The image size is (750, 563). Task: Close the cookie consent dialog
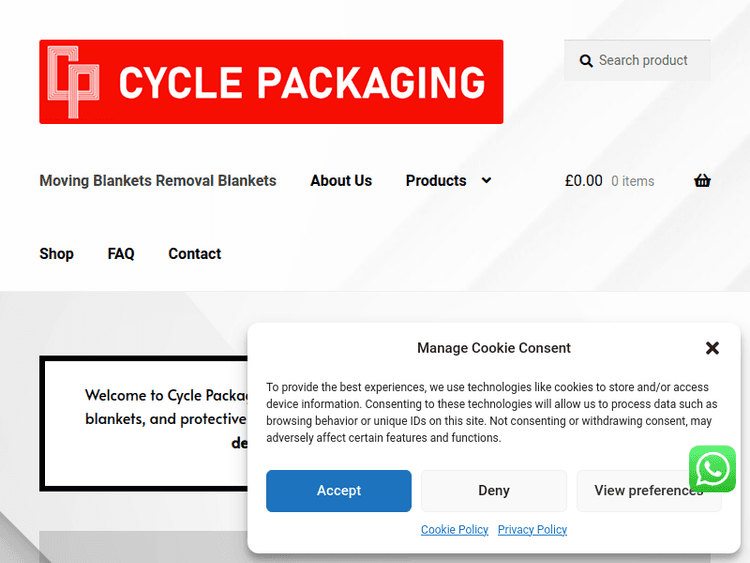click(712, 348)
